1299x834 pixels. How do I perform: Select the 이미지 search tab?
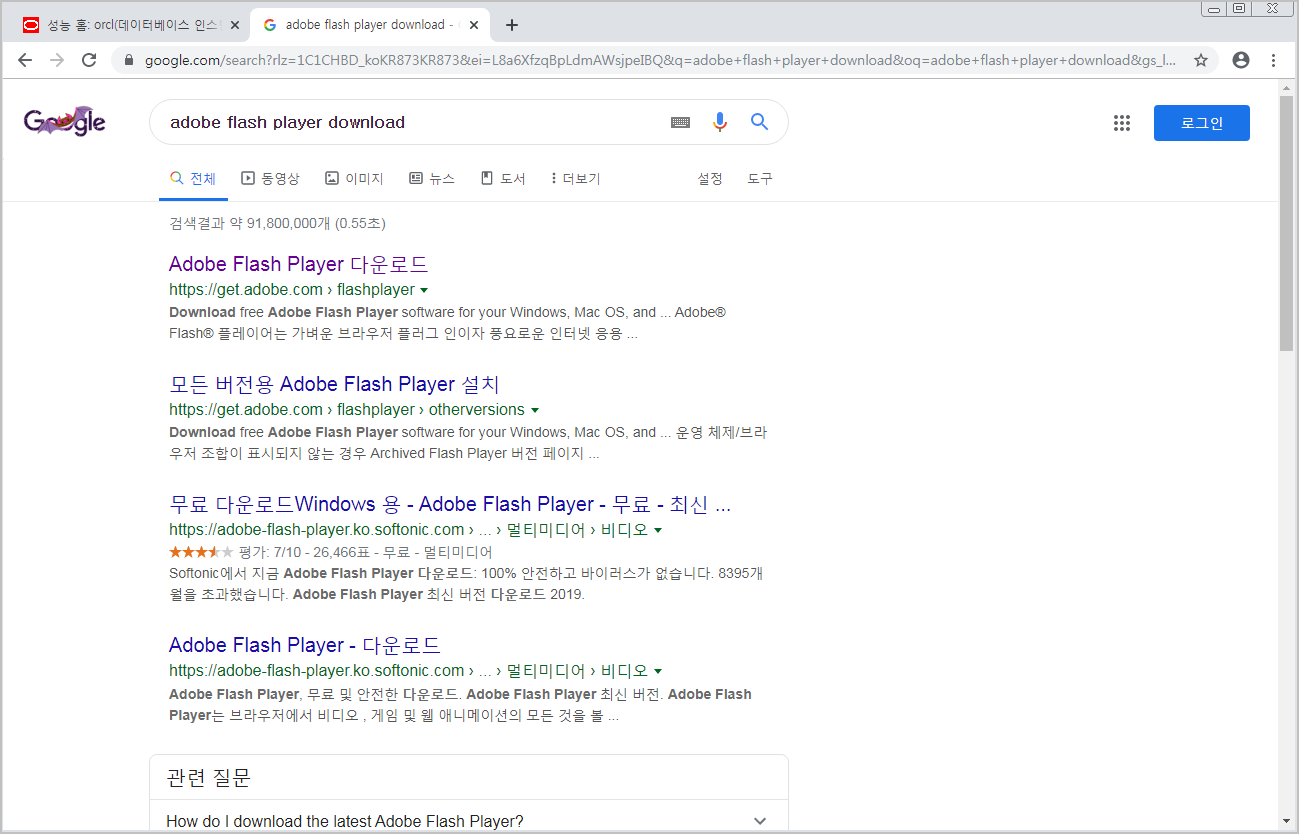click(x=354, y=179)
